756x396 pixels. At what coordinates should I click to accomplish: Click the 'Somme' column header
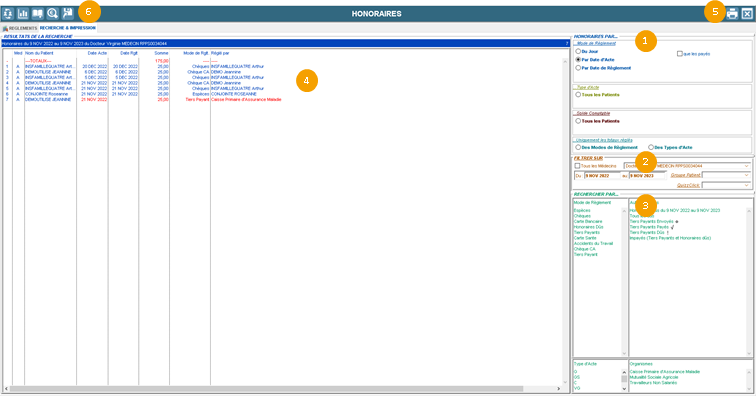(x=162, y=53)
